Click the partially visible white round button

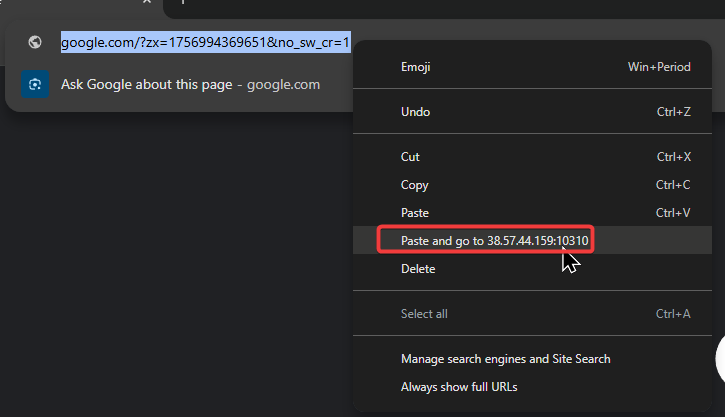720,359
